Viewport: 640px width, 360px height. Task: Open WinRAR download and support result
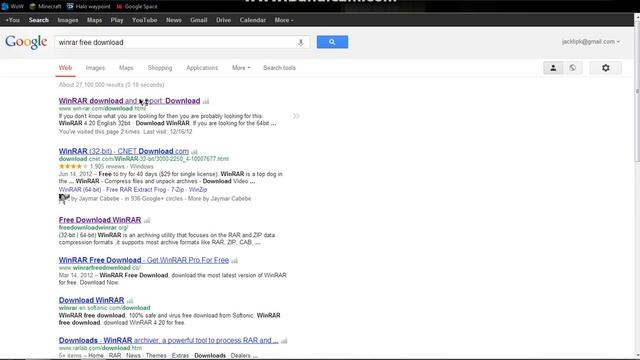tap(129, 101)
